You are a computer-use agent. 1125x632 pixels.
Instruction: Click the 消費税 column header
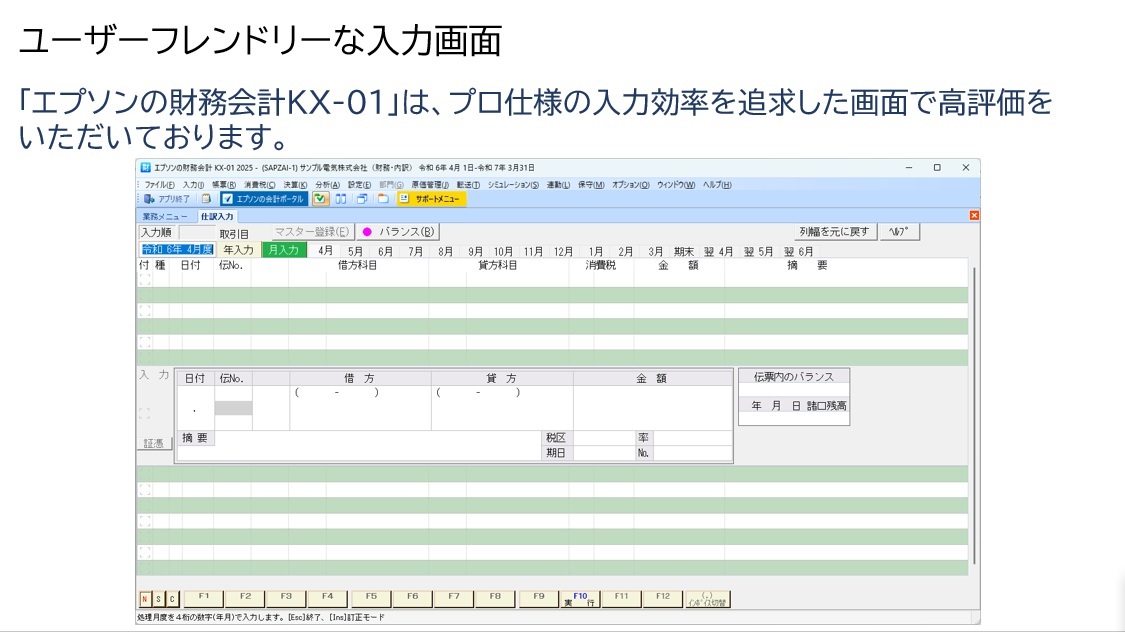pos(601,265)
